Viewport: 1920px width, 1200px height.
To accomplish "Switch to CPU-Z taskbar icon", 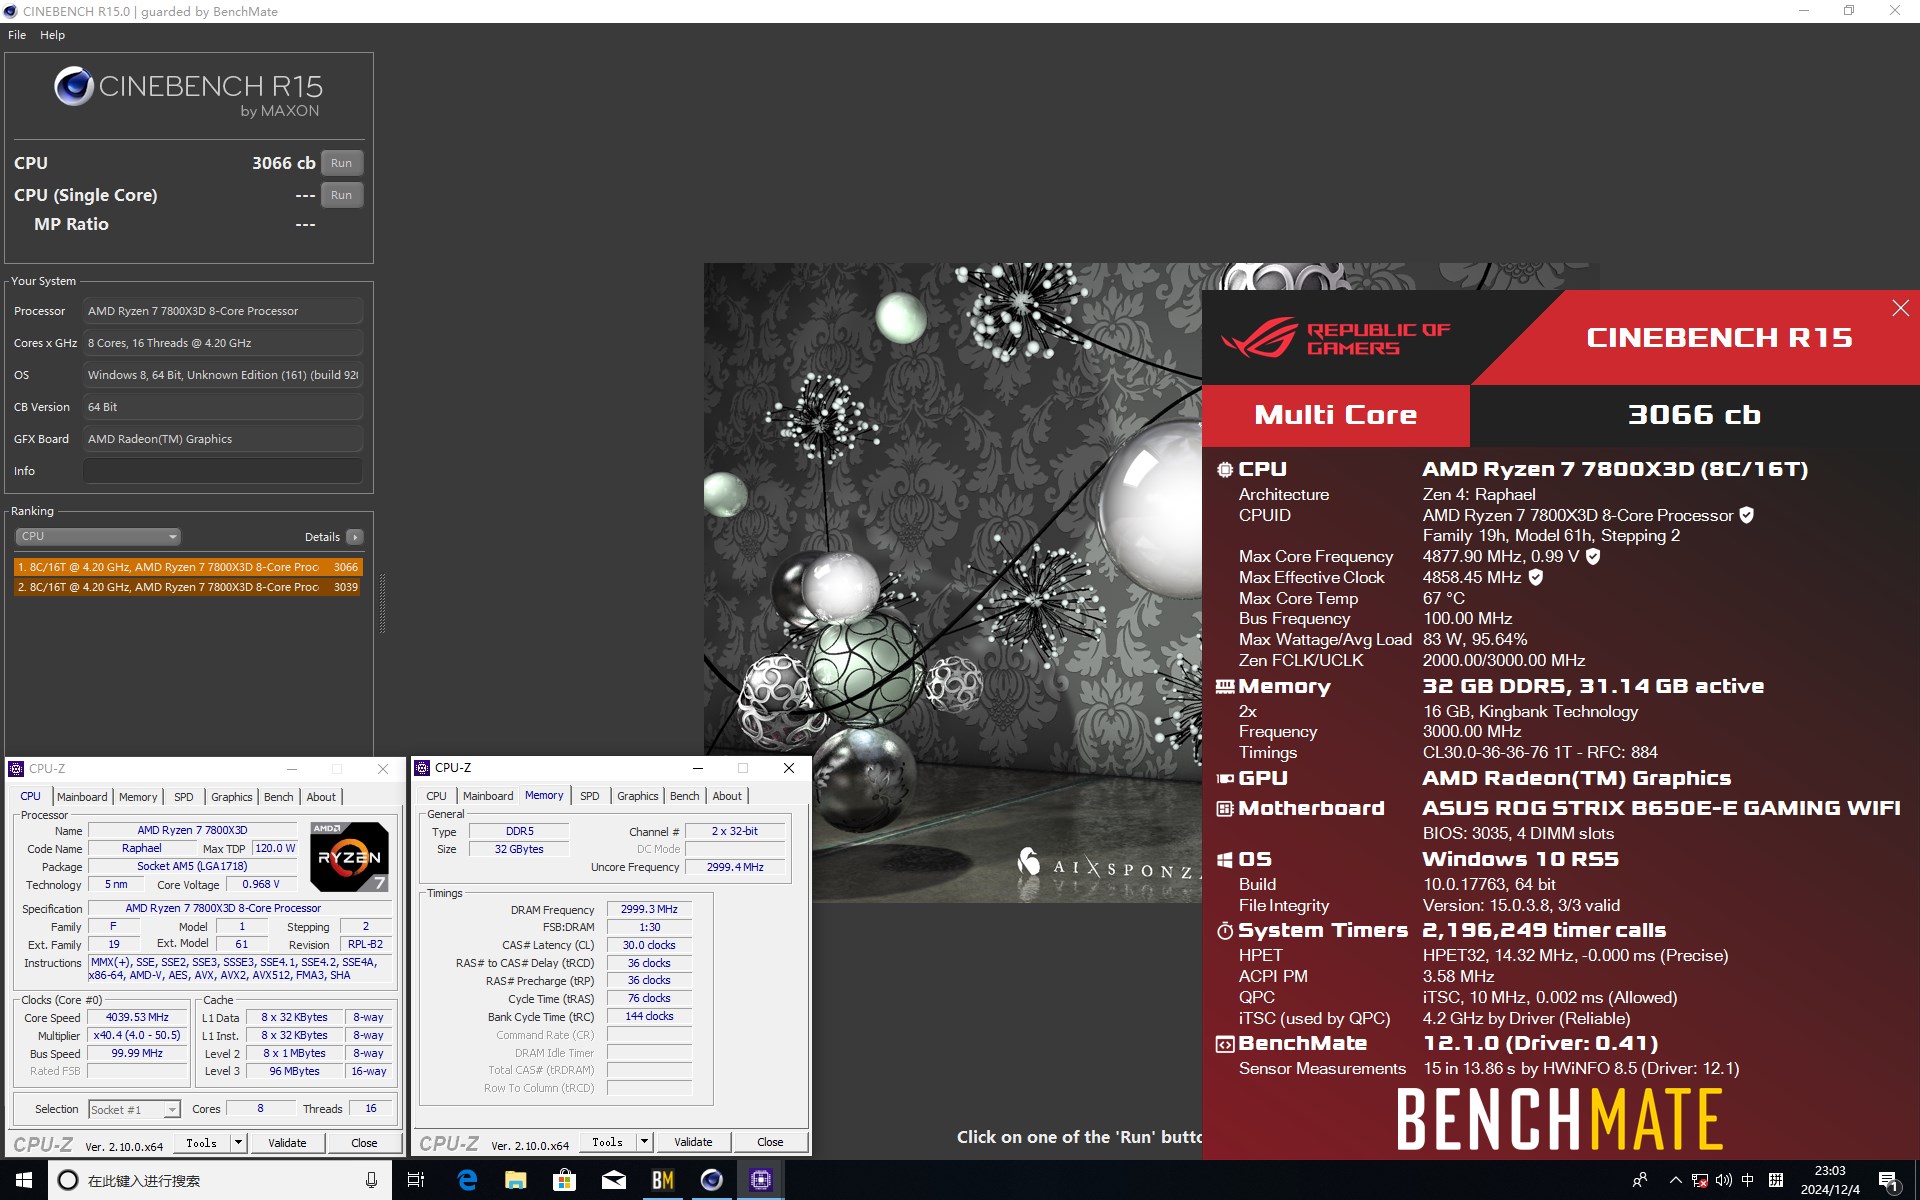I will [761, 1180].
